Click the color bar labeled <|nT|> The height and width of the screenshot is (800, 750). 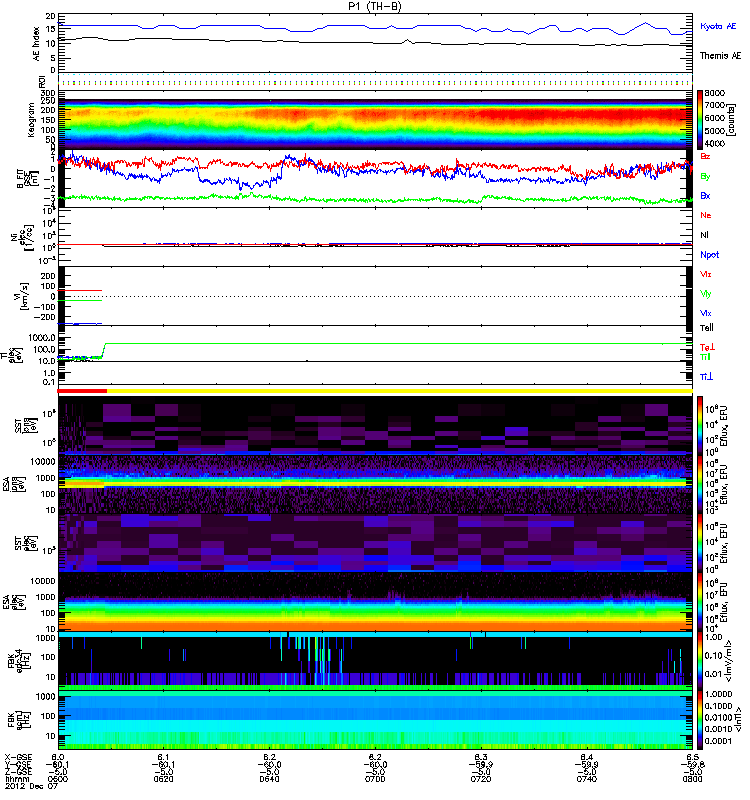pos(699,719)
